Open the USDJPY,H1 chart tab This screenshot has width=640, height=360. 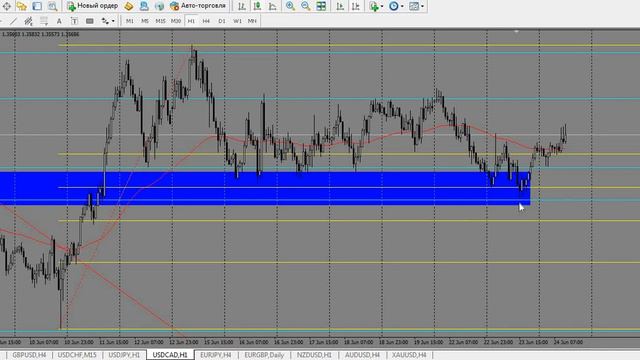click(124, 355)
